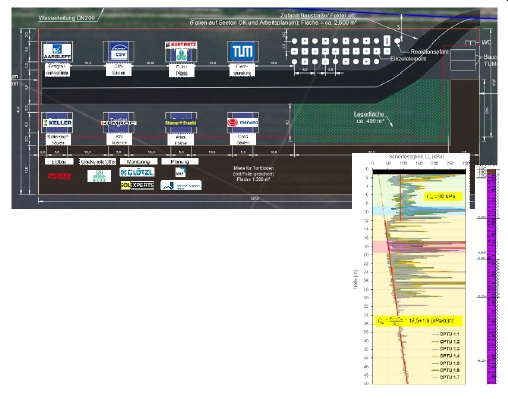Click the Aarsleff company logo

(x=57, y=52)
